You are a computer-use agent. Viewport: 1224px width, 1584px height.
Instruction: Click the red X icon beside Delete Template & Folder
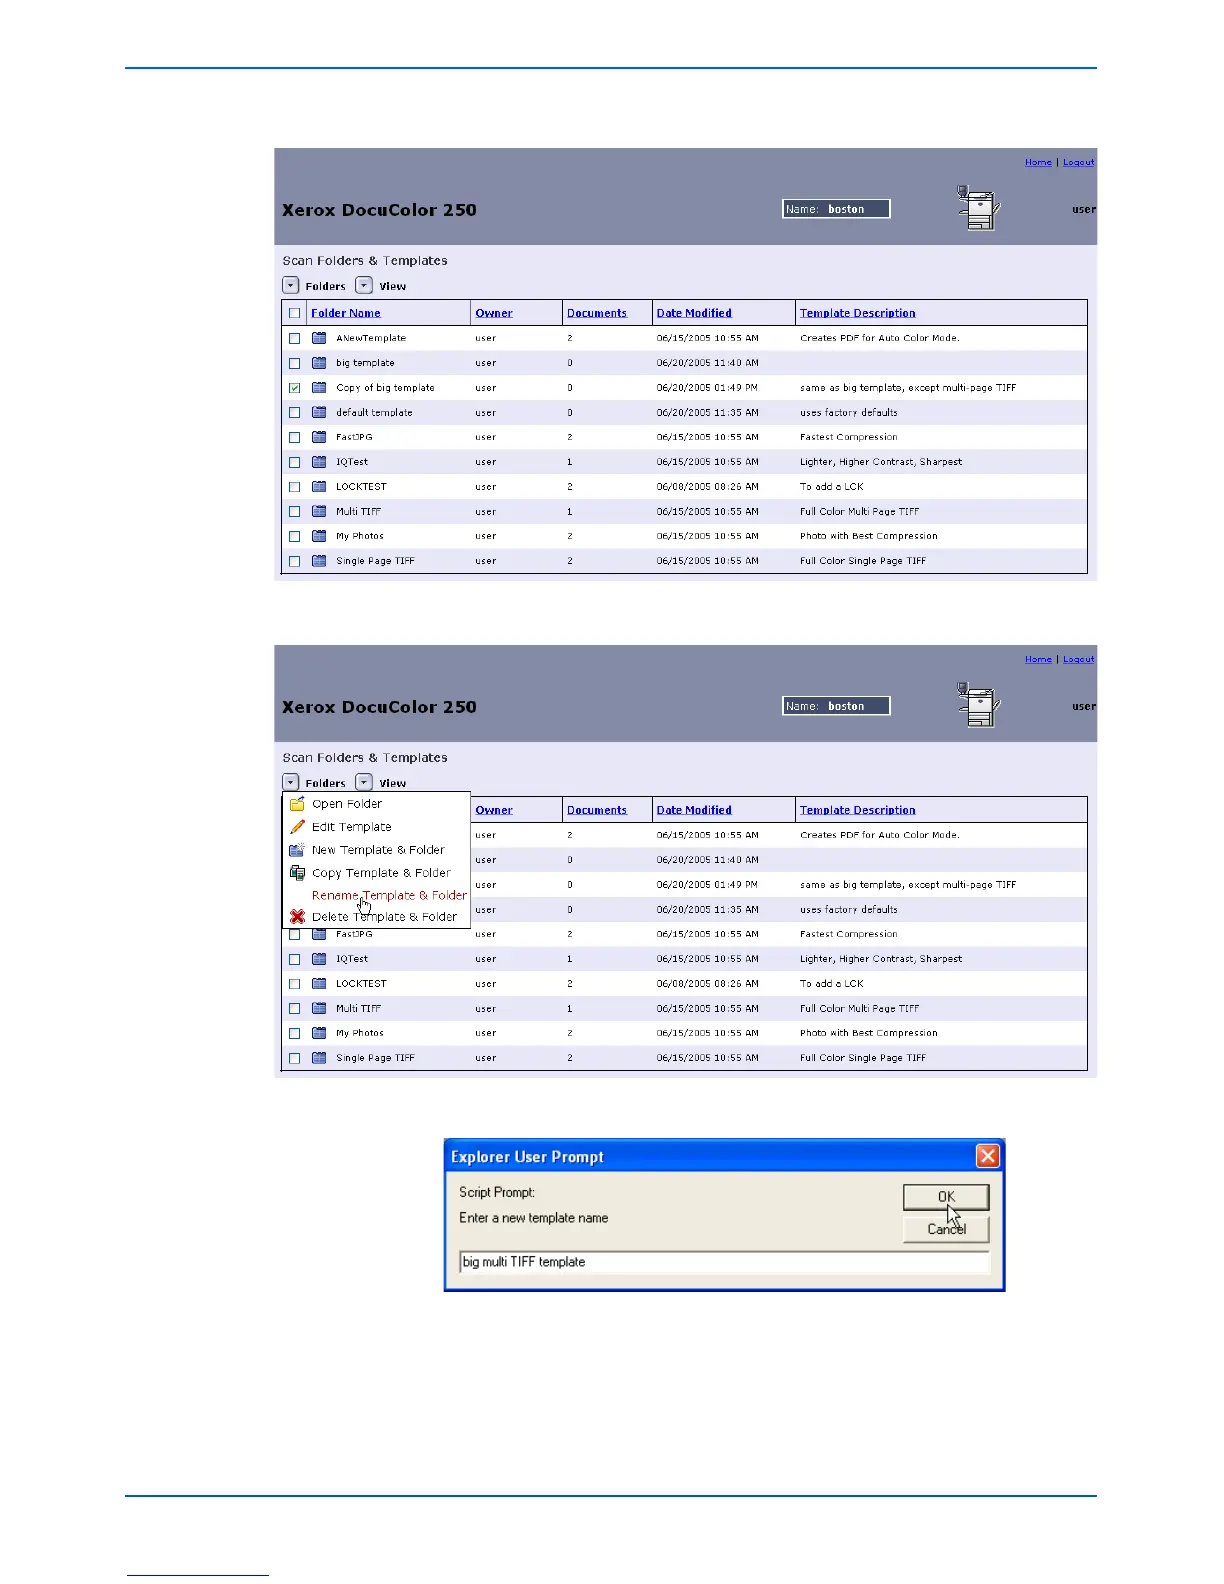pos(297,916)
